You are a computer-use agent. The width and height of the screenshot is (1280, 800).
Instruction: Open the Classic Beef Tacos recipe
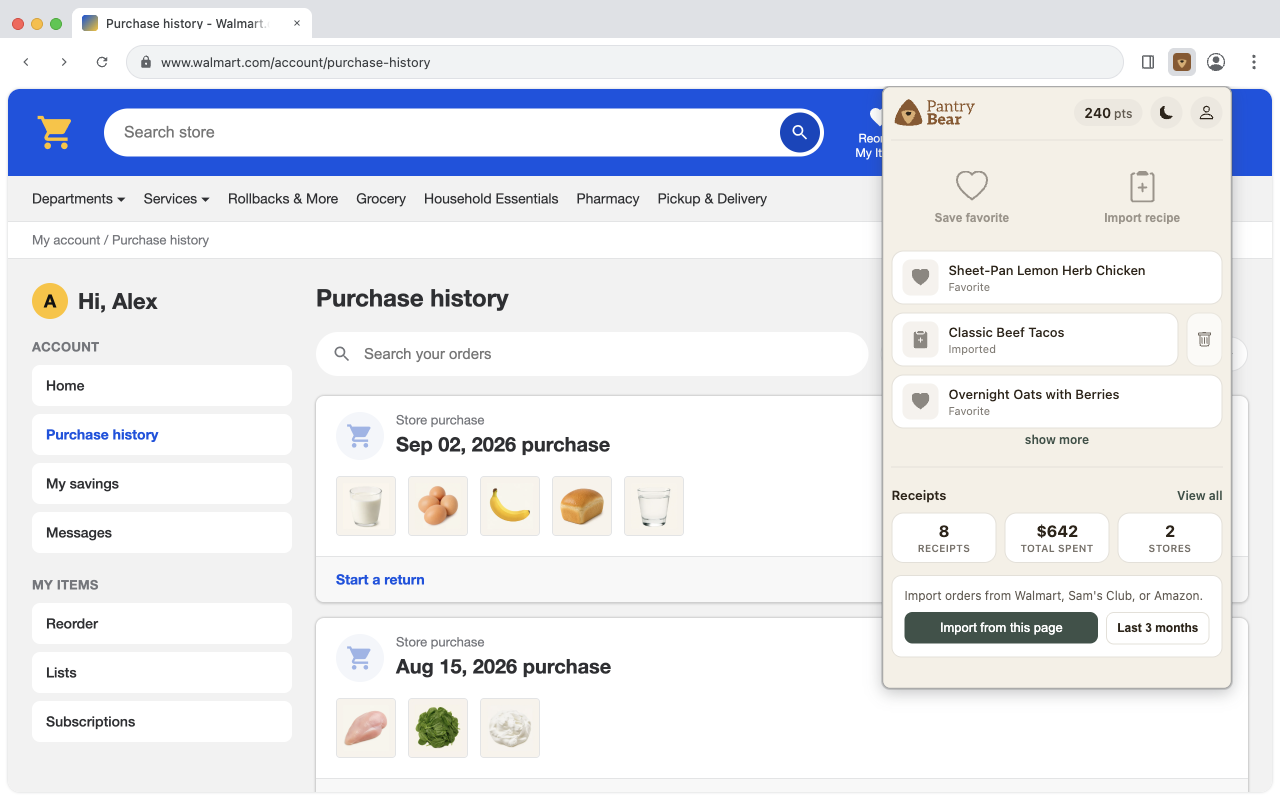click(1035, 340)
